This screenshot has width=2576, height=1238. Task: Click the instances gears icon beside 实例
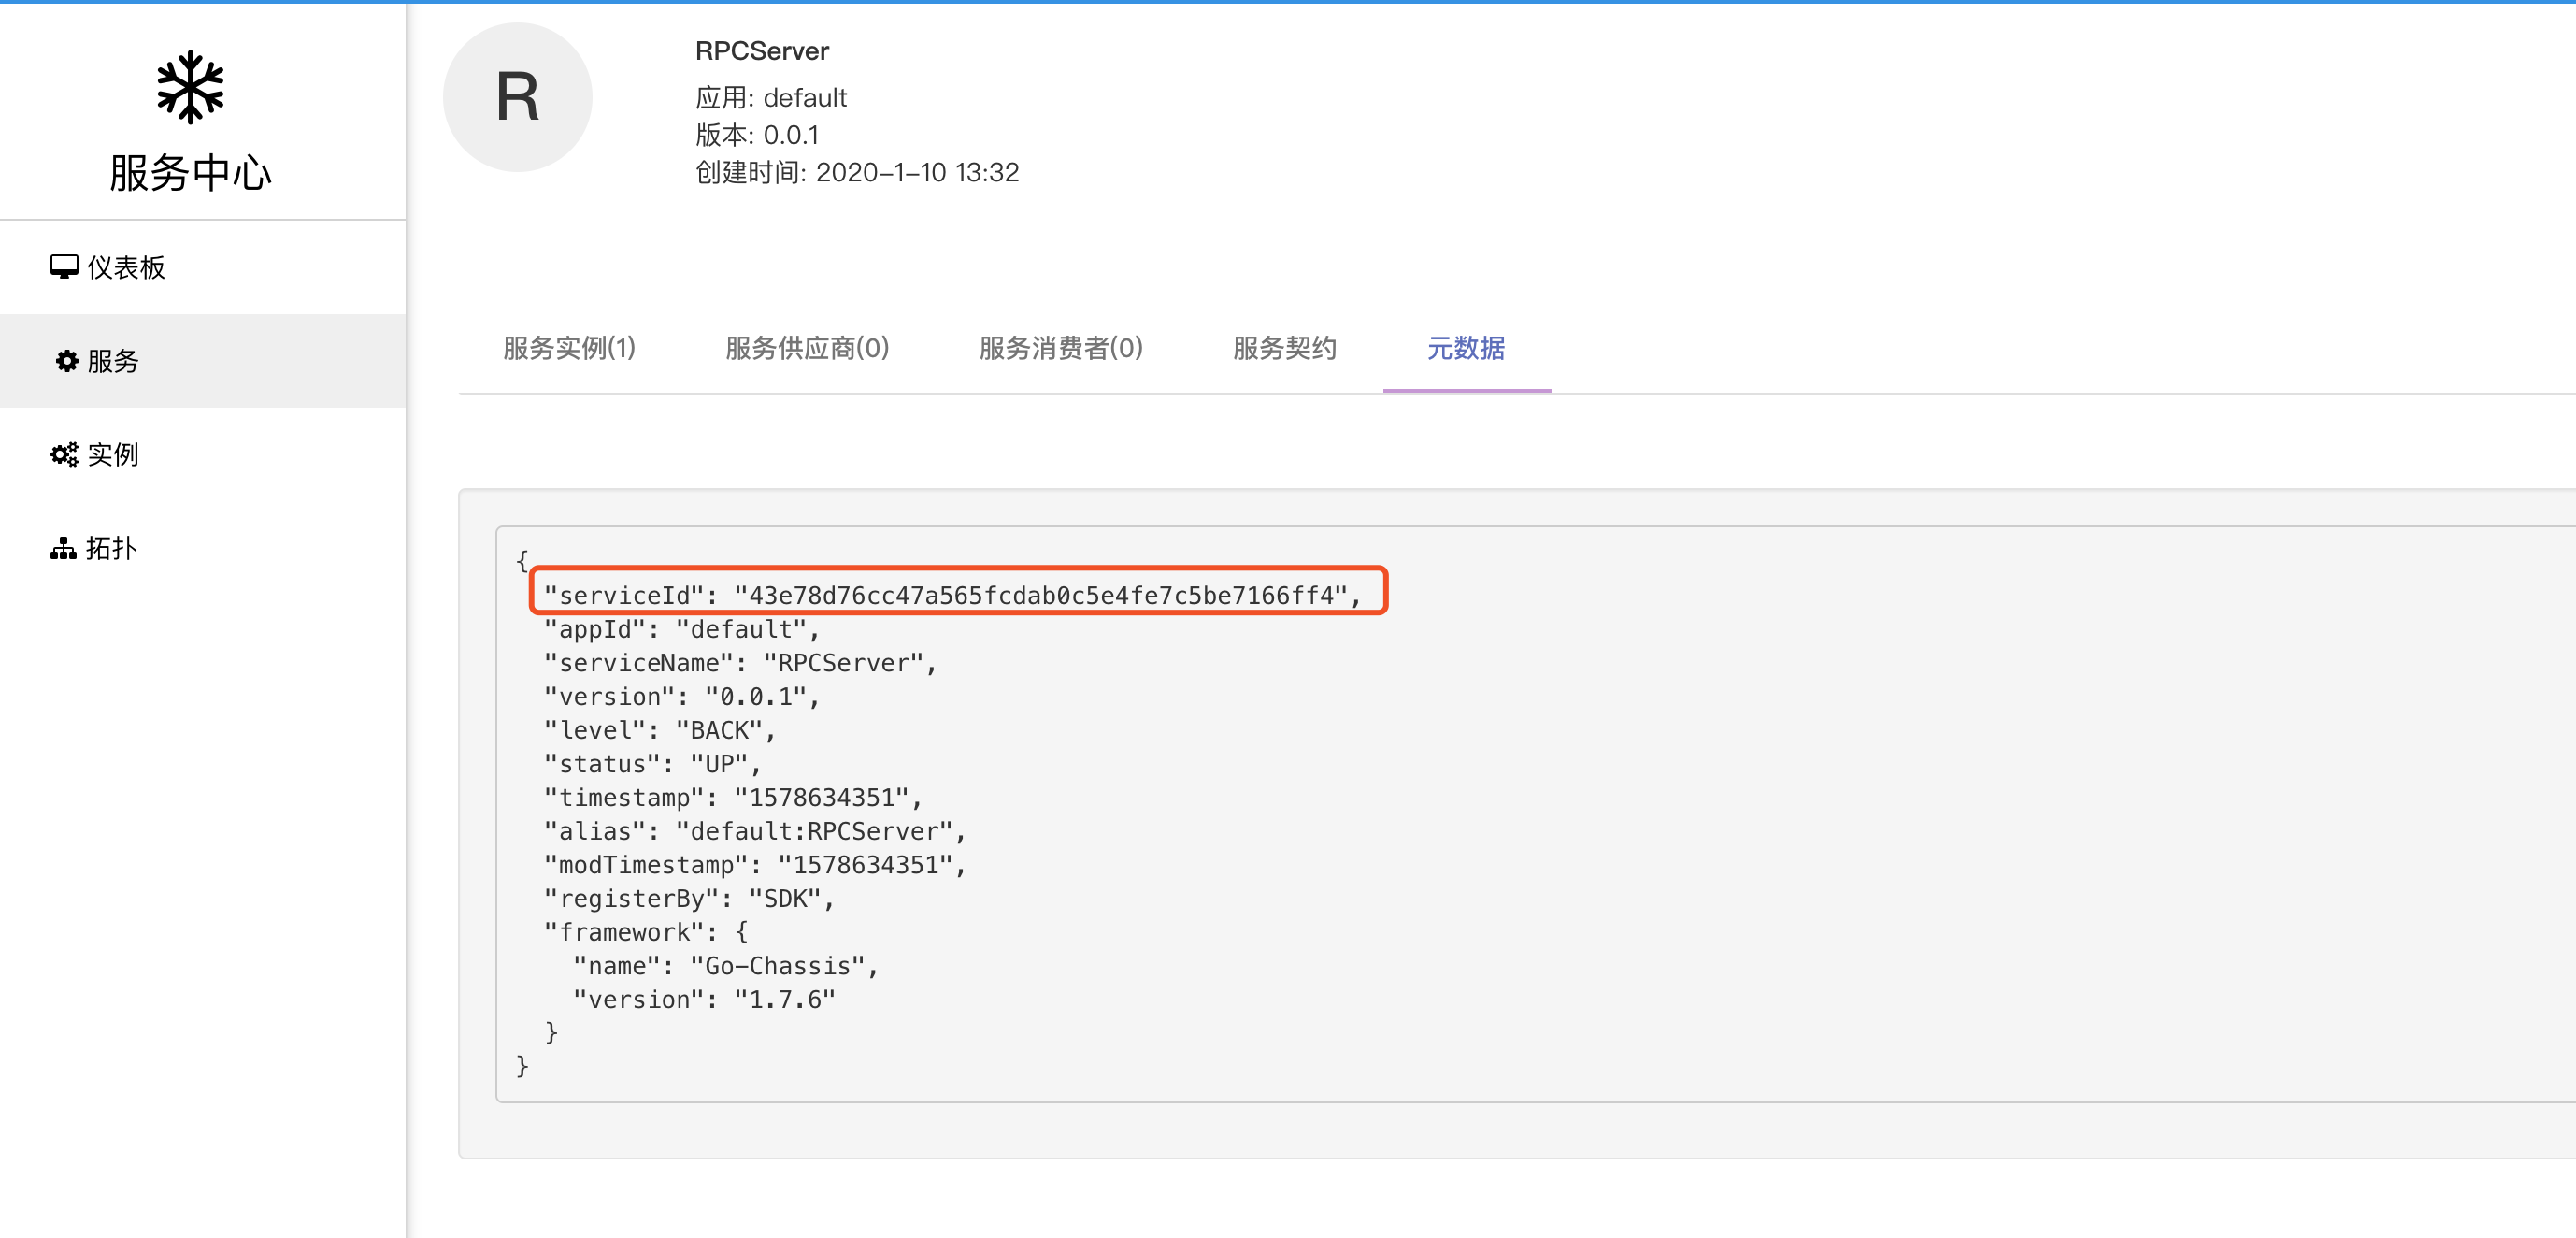(64, 453)
